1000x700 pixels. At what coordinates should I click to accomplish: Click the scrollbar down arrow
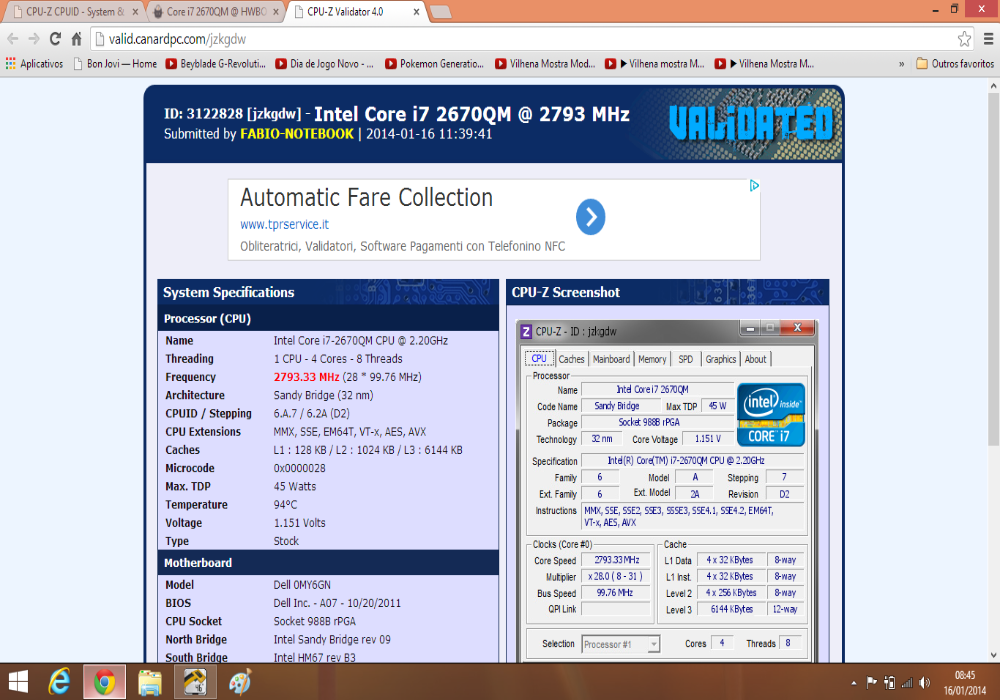point(994,655)
